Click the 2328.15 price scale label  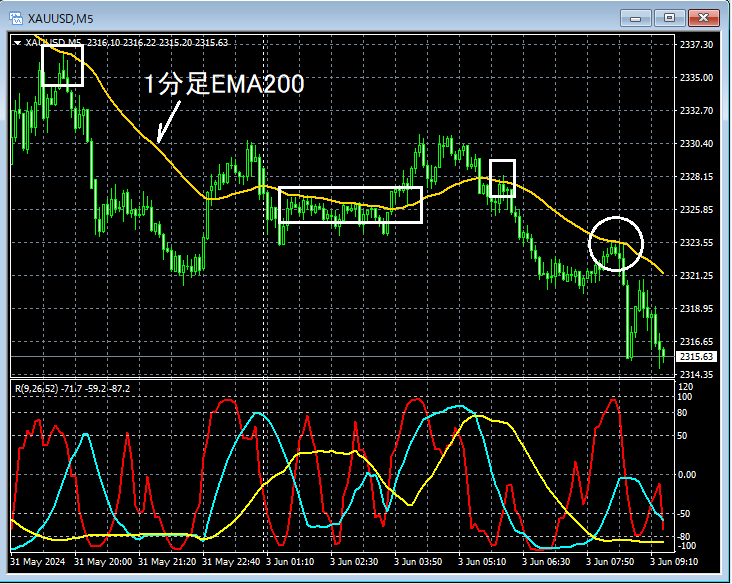pos(697,176)
